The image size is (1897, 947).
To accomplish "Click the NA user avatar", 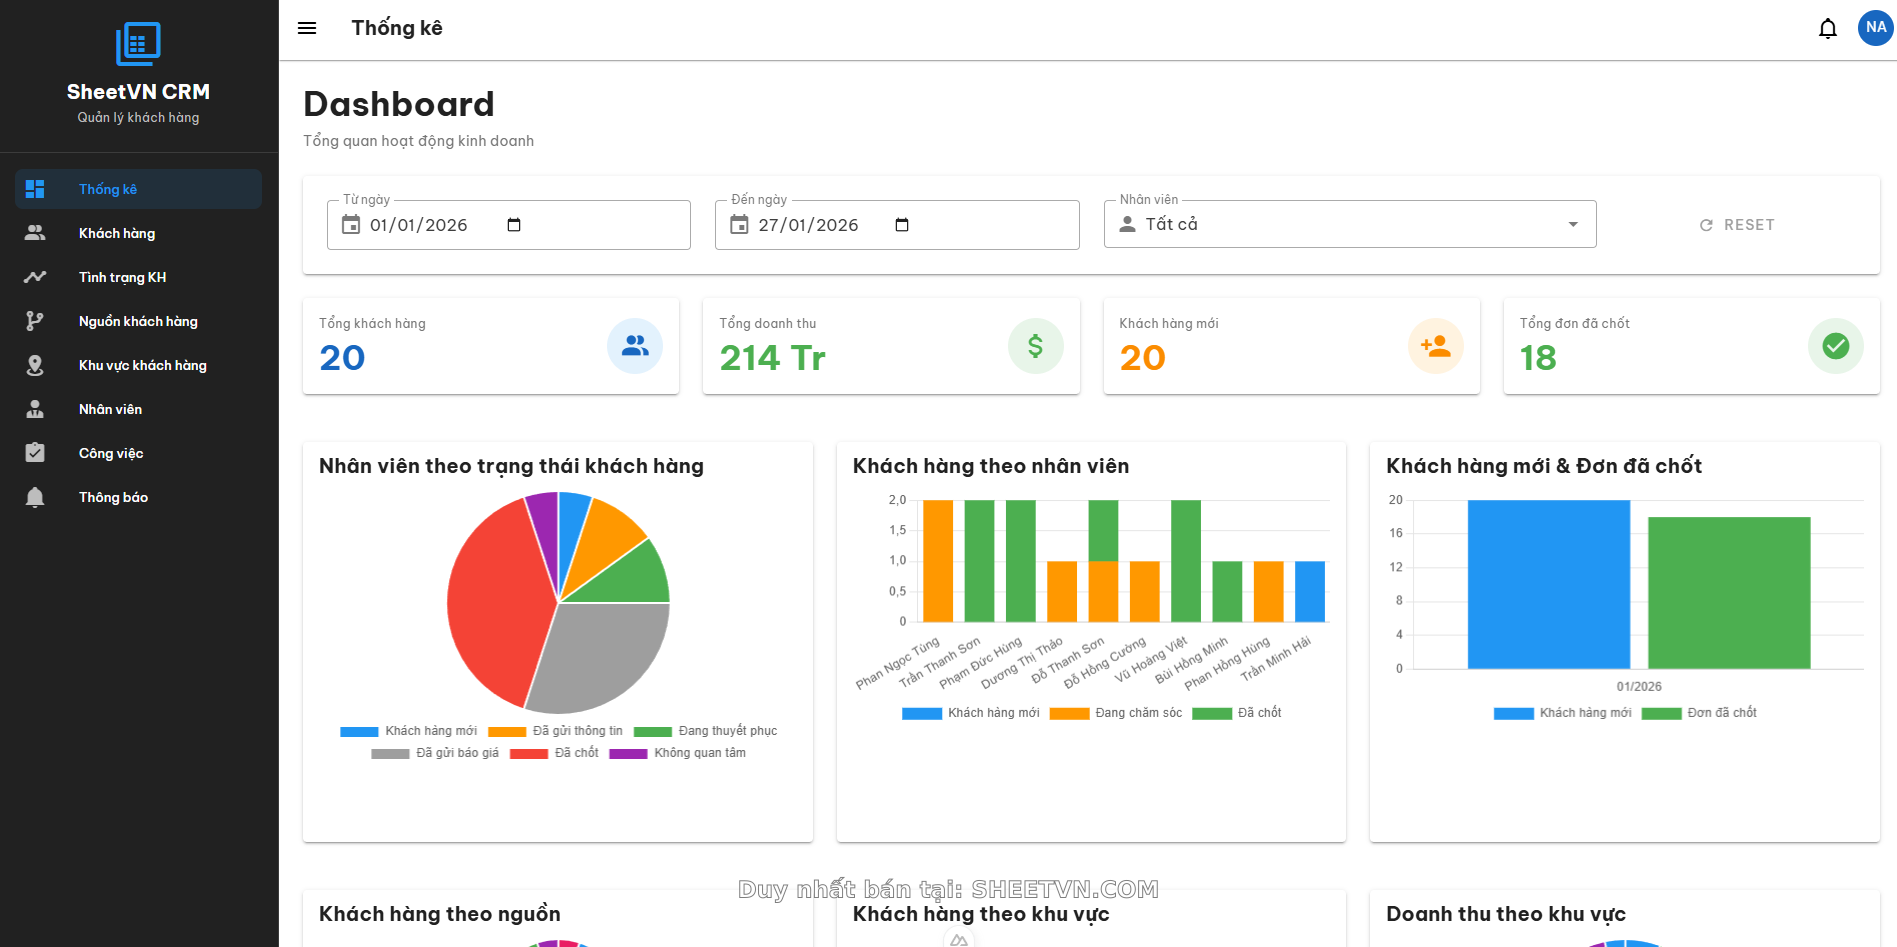I will point(1875,27).
